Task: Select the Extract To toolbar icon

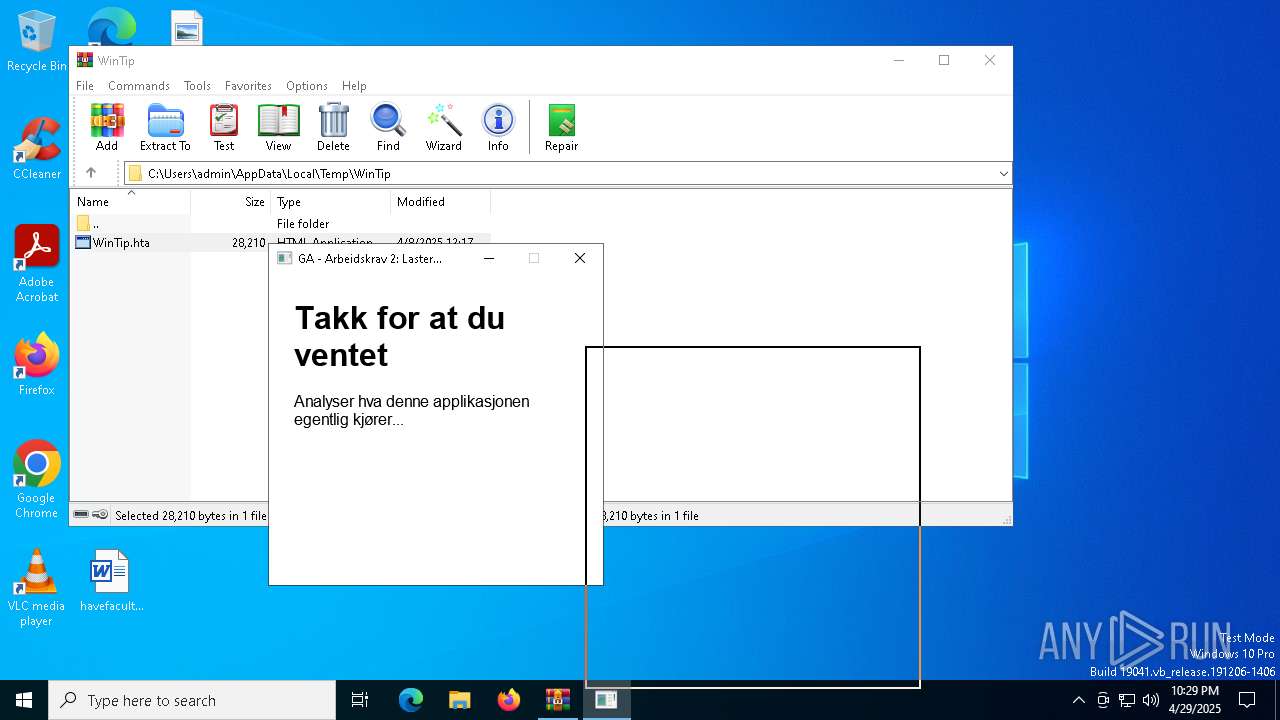Action: pyautogui.click(x=165, y=128)
